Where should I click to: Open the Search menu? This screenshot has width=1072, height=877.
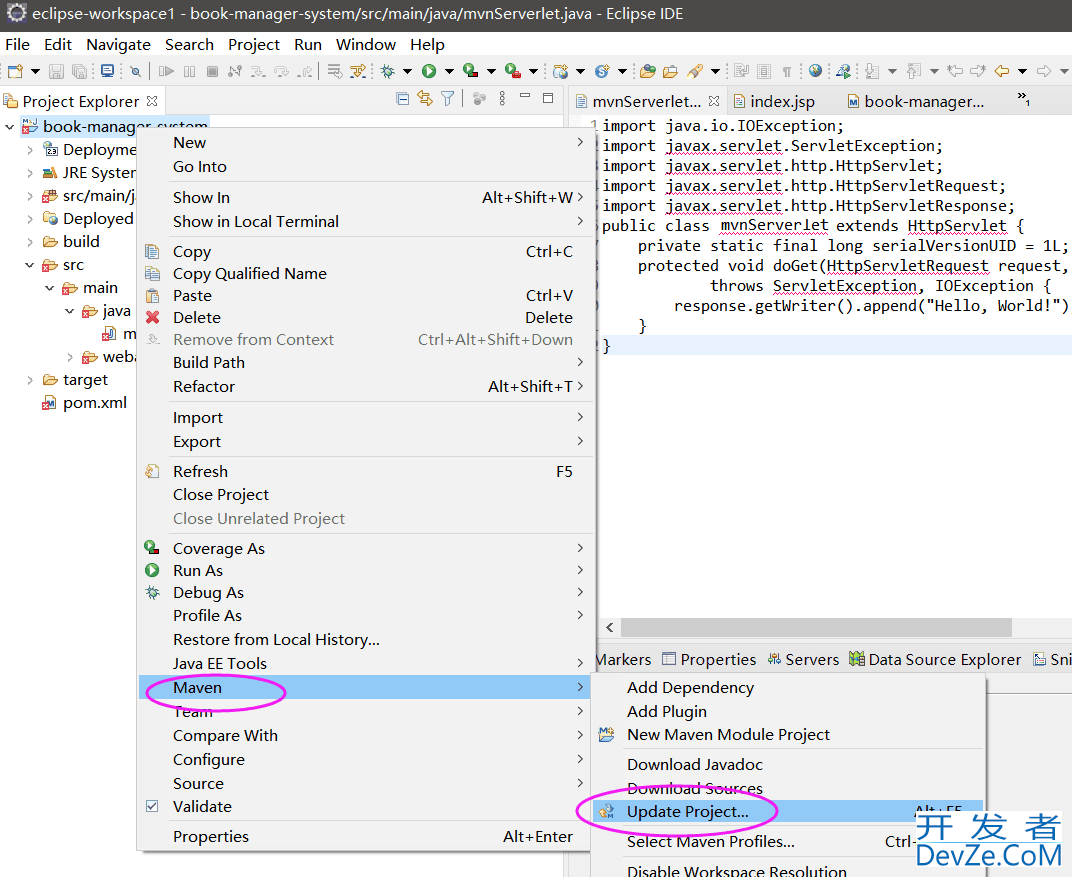(x=189, y=44)
